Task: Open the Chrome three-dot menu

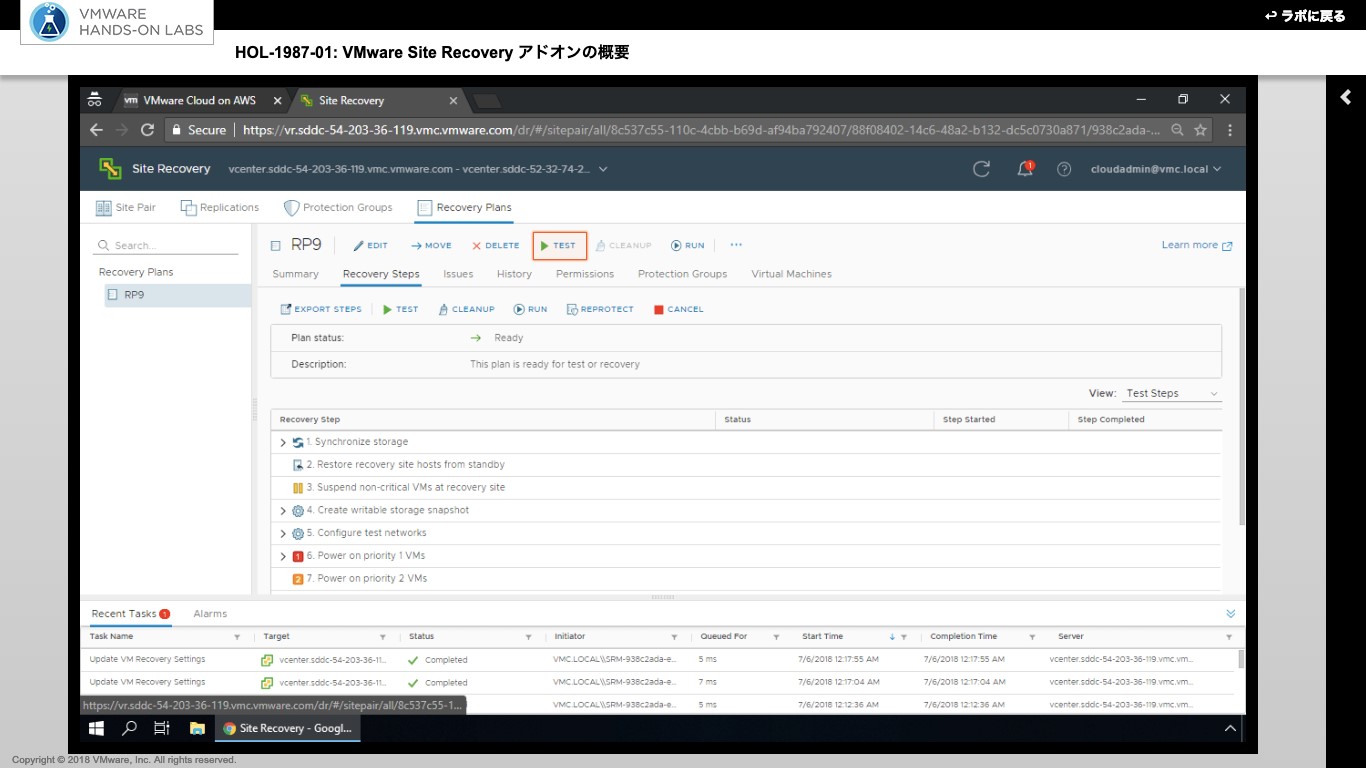Action: [1230, 130]
